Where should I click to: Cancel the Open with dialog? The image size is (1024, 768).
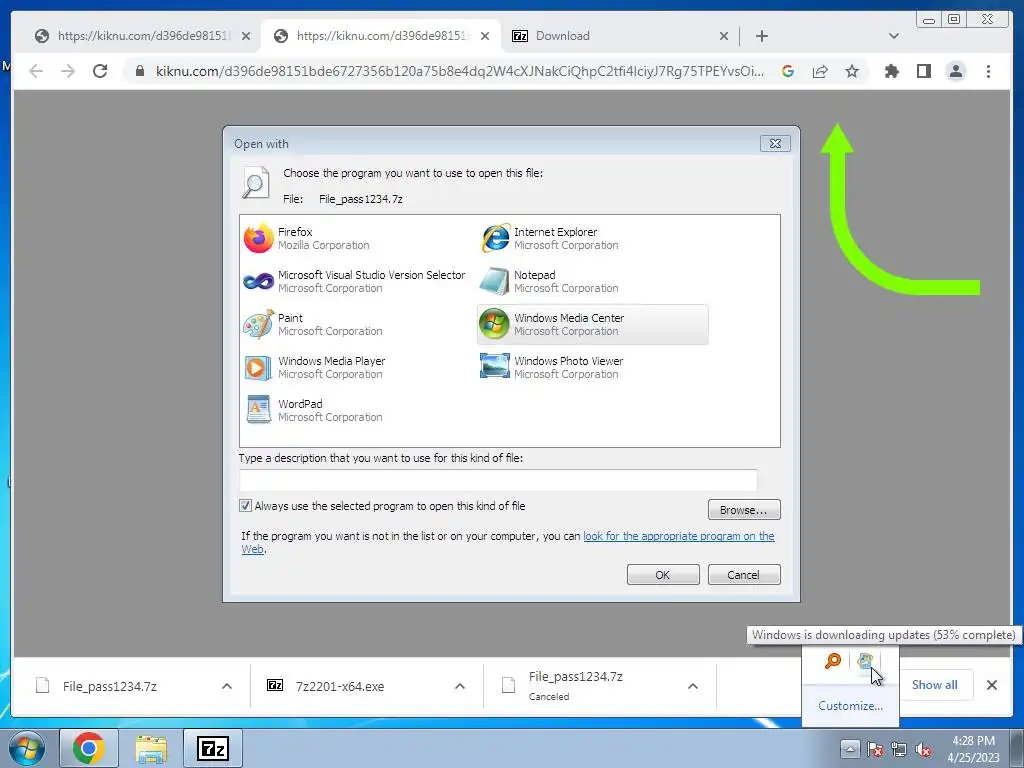click(744, 575)
